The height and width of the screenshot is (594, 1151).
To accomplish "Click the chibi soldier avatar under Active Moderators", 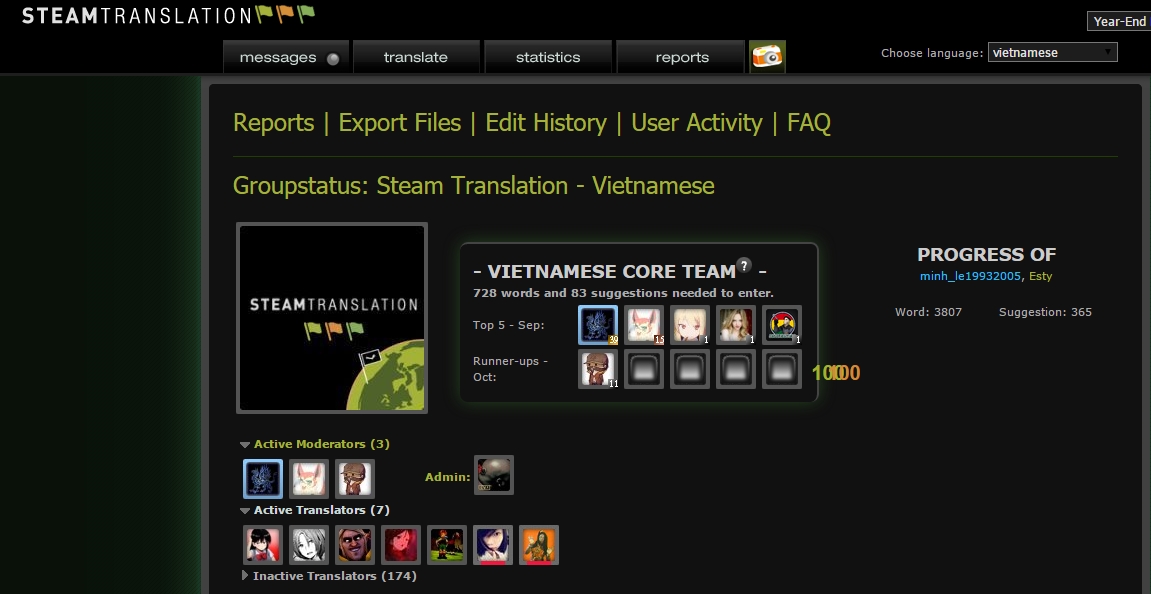I will click(x=355, y=479).
